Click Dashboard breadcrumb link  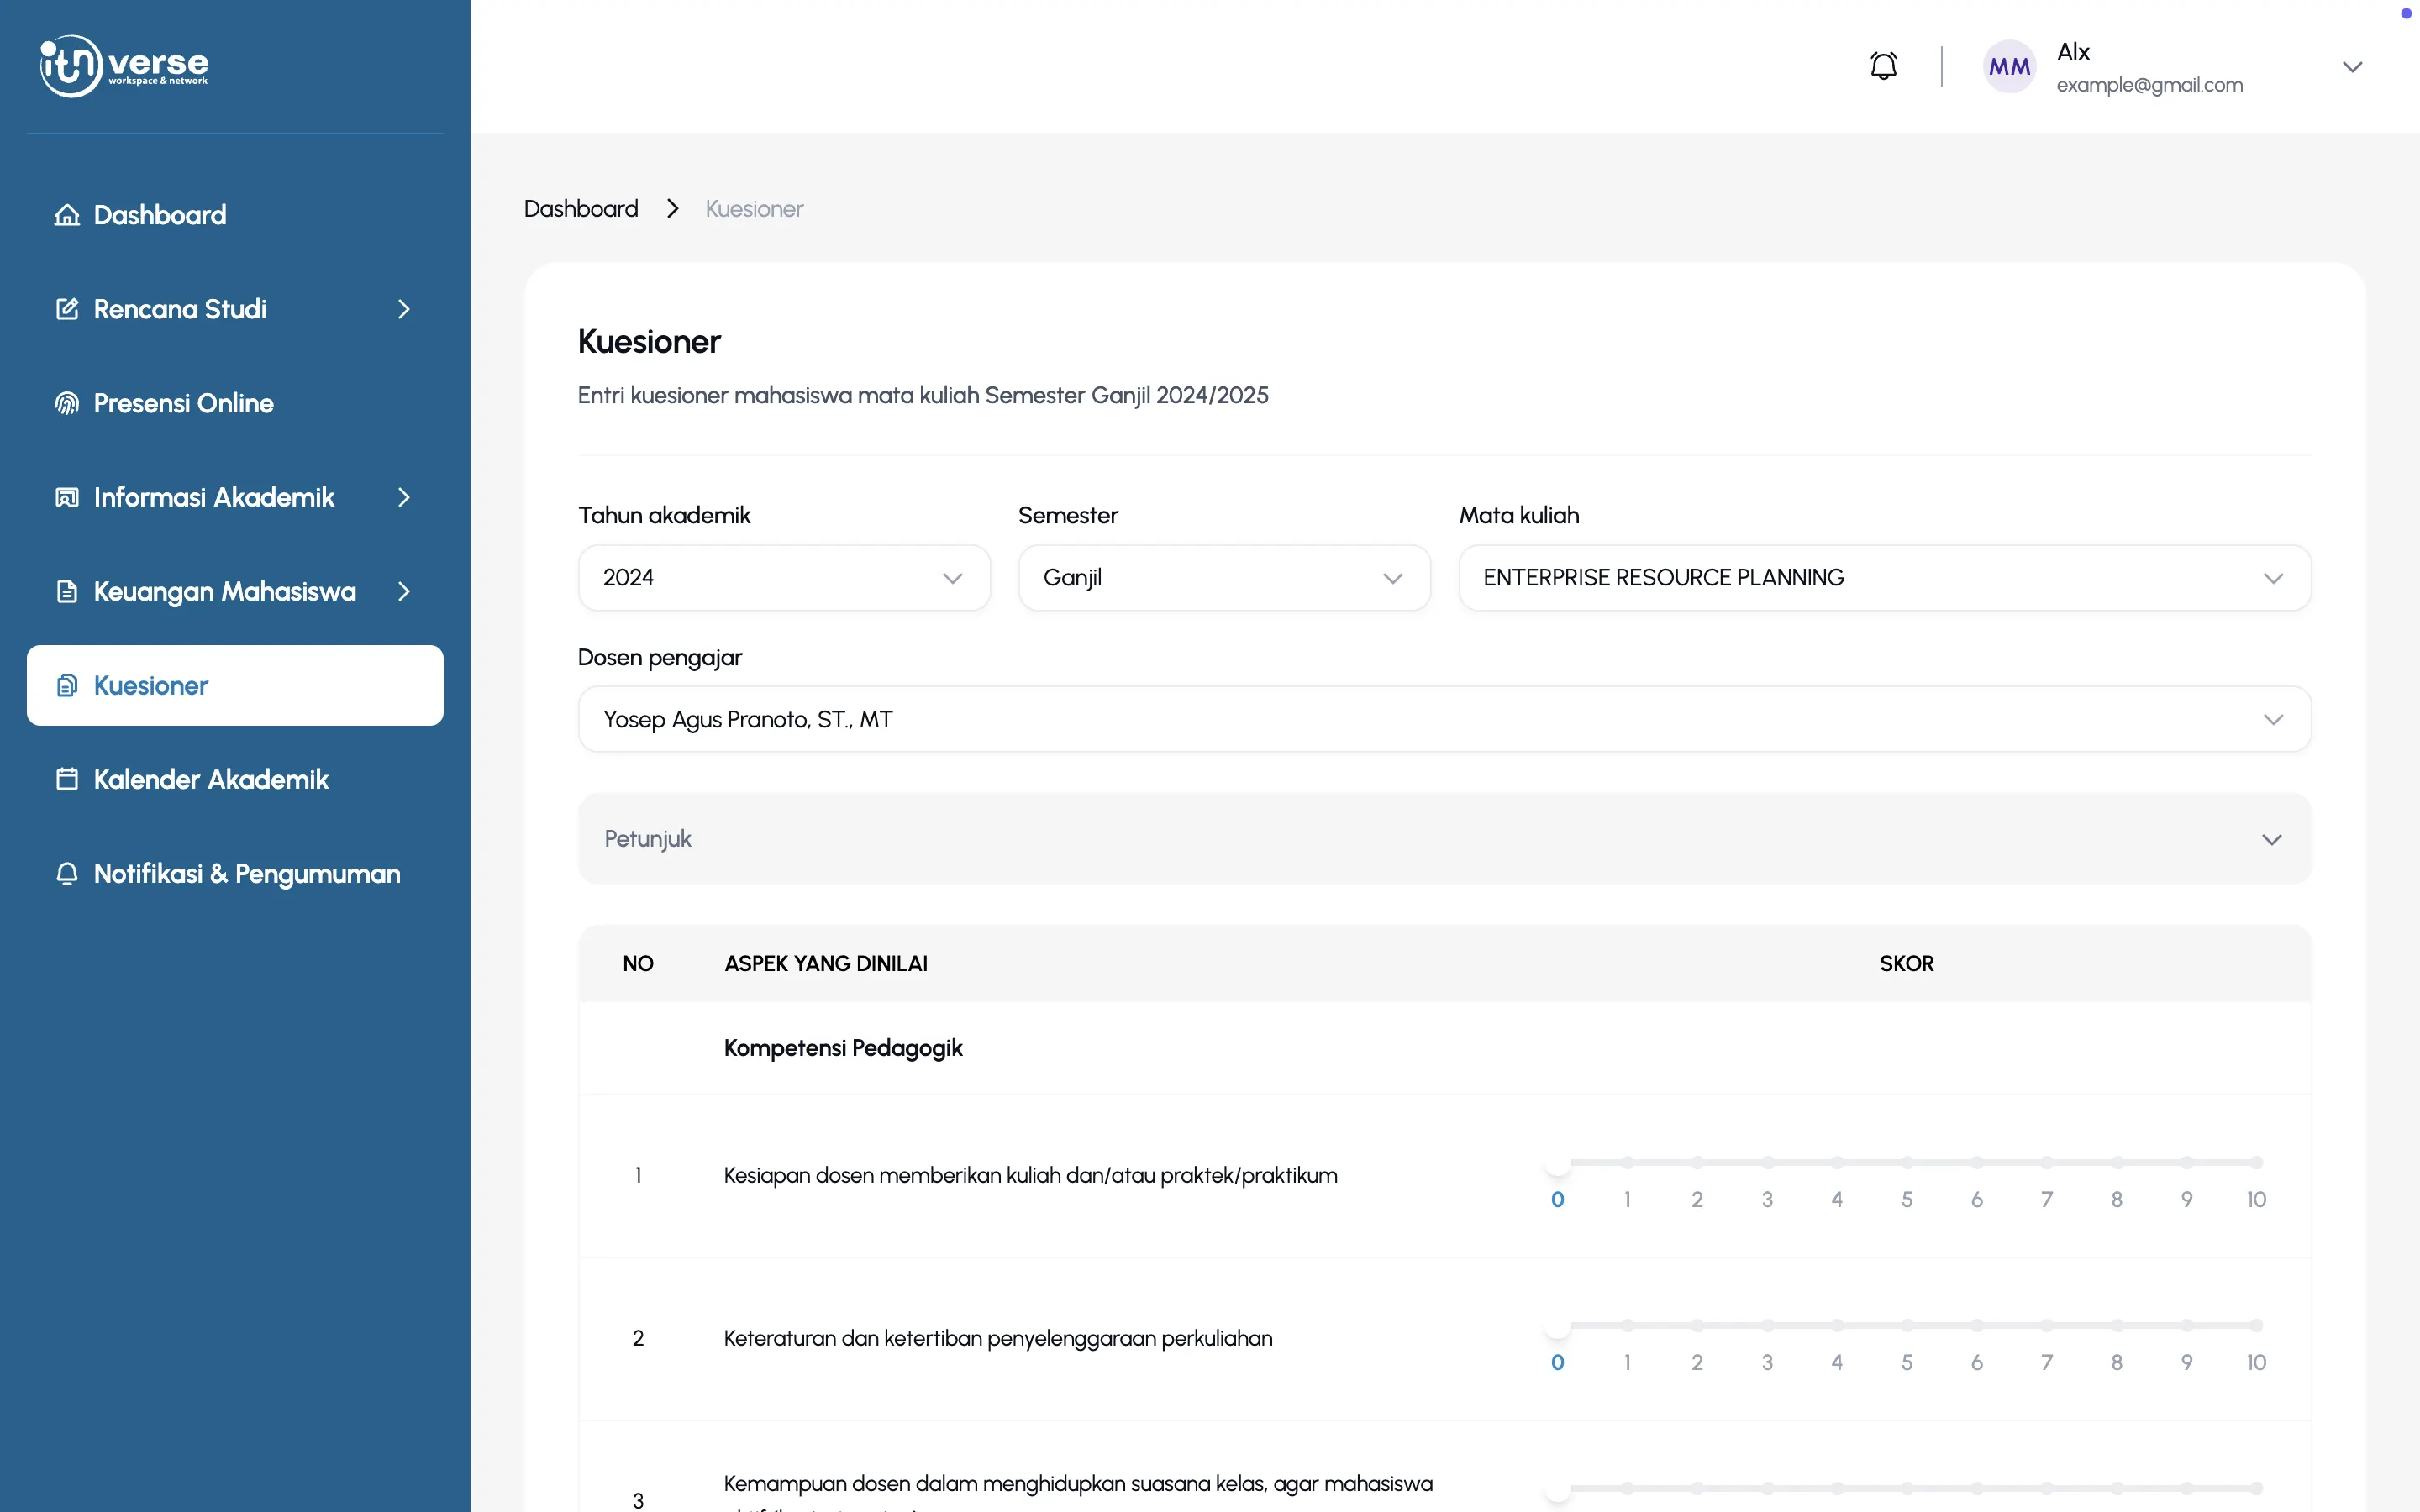581,208
